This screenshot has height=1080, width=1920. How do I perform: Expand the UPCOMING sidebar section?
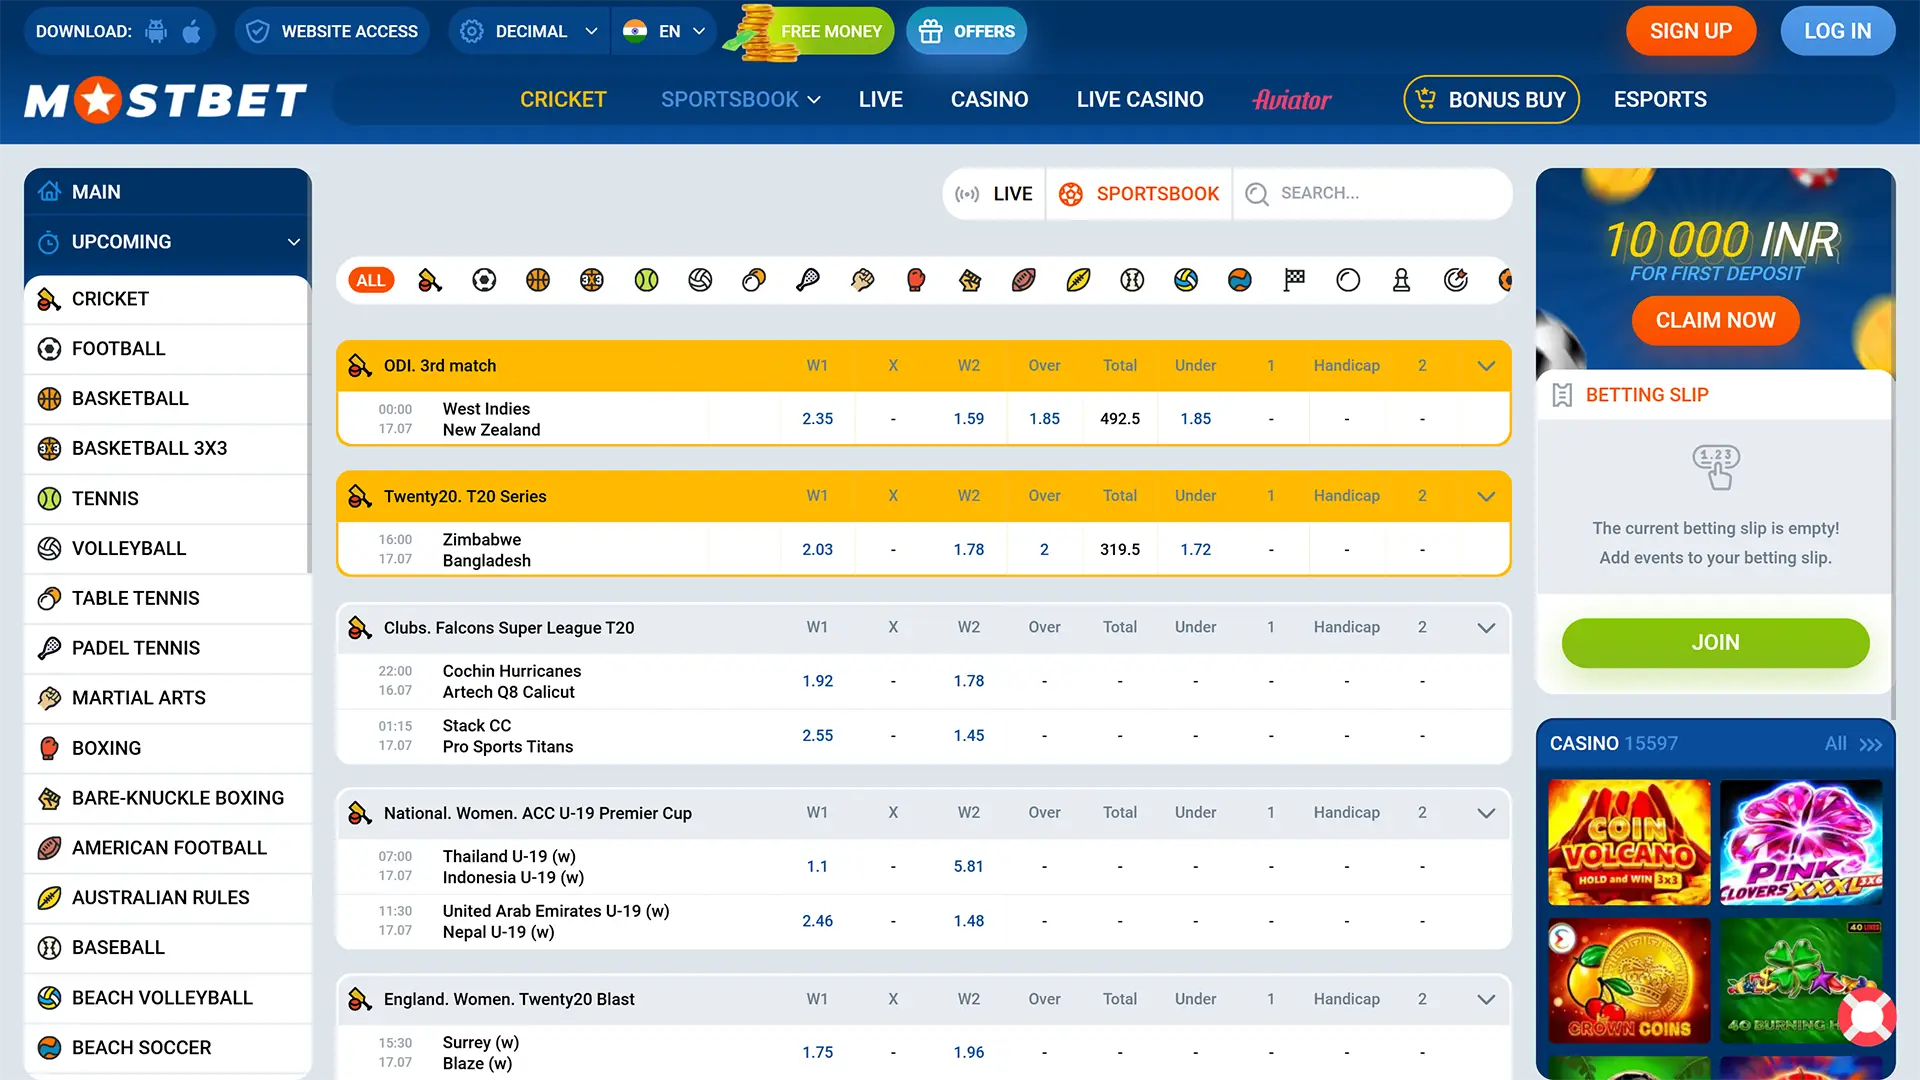click(168, 242)
